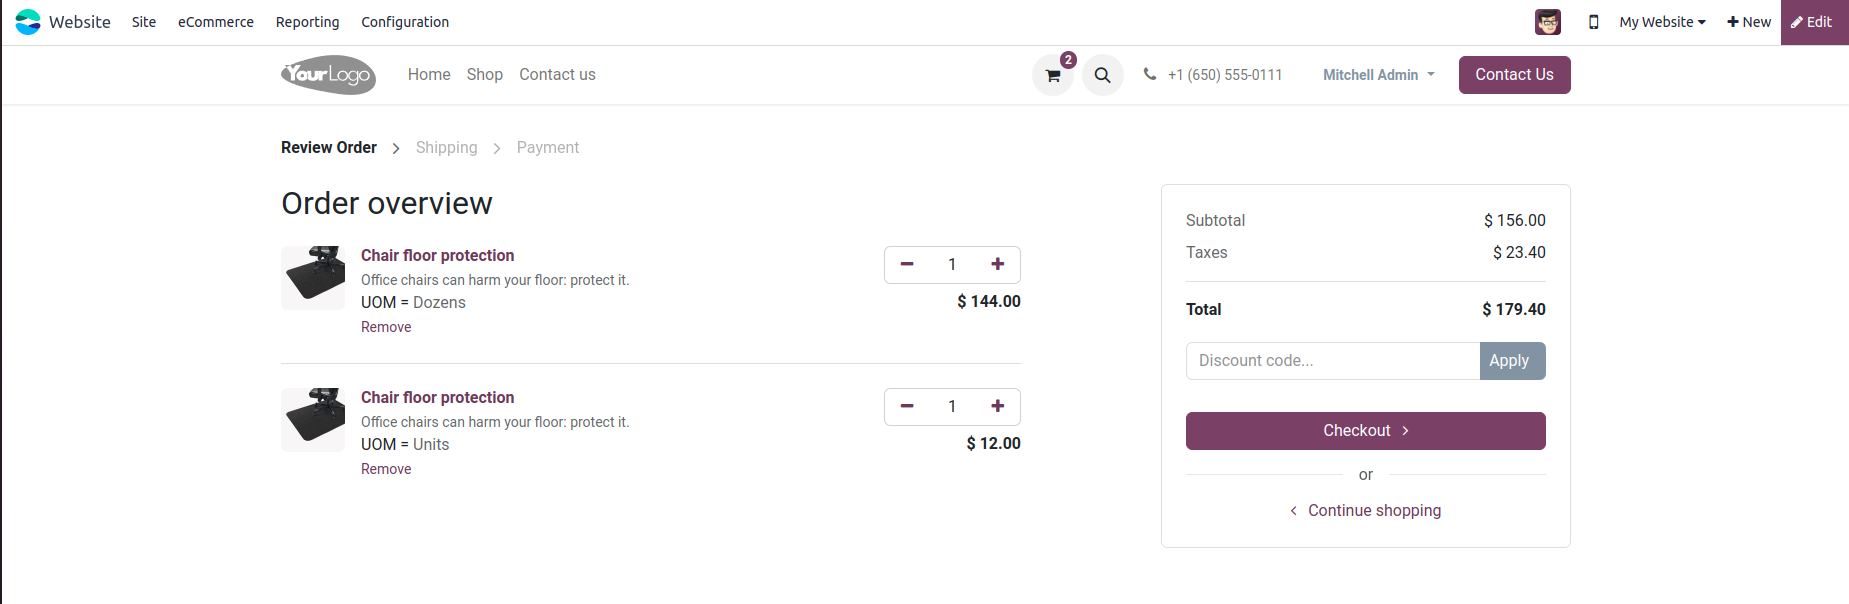1849x604 pixels.
Task: Open the shopping cart icon
Action: point(1052,75)
